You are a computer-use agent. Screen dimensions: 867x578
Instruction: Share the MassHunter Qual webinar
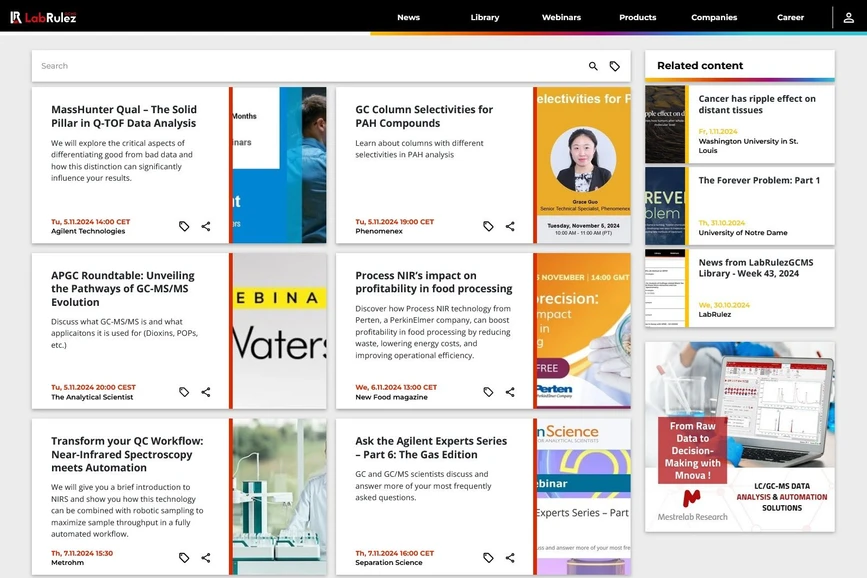pos(206,226)
